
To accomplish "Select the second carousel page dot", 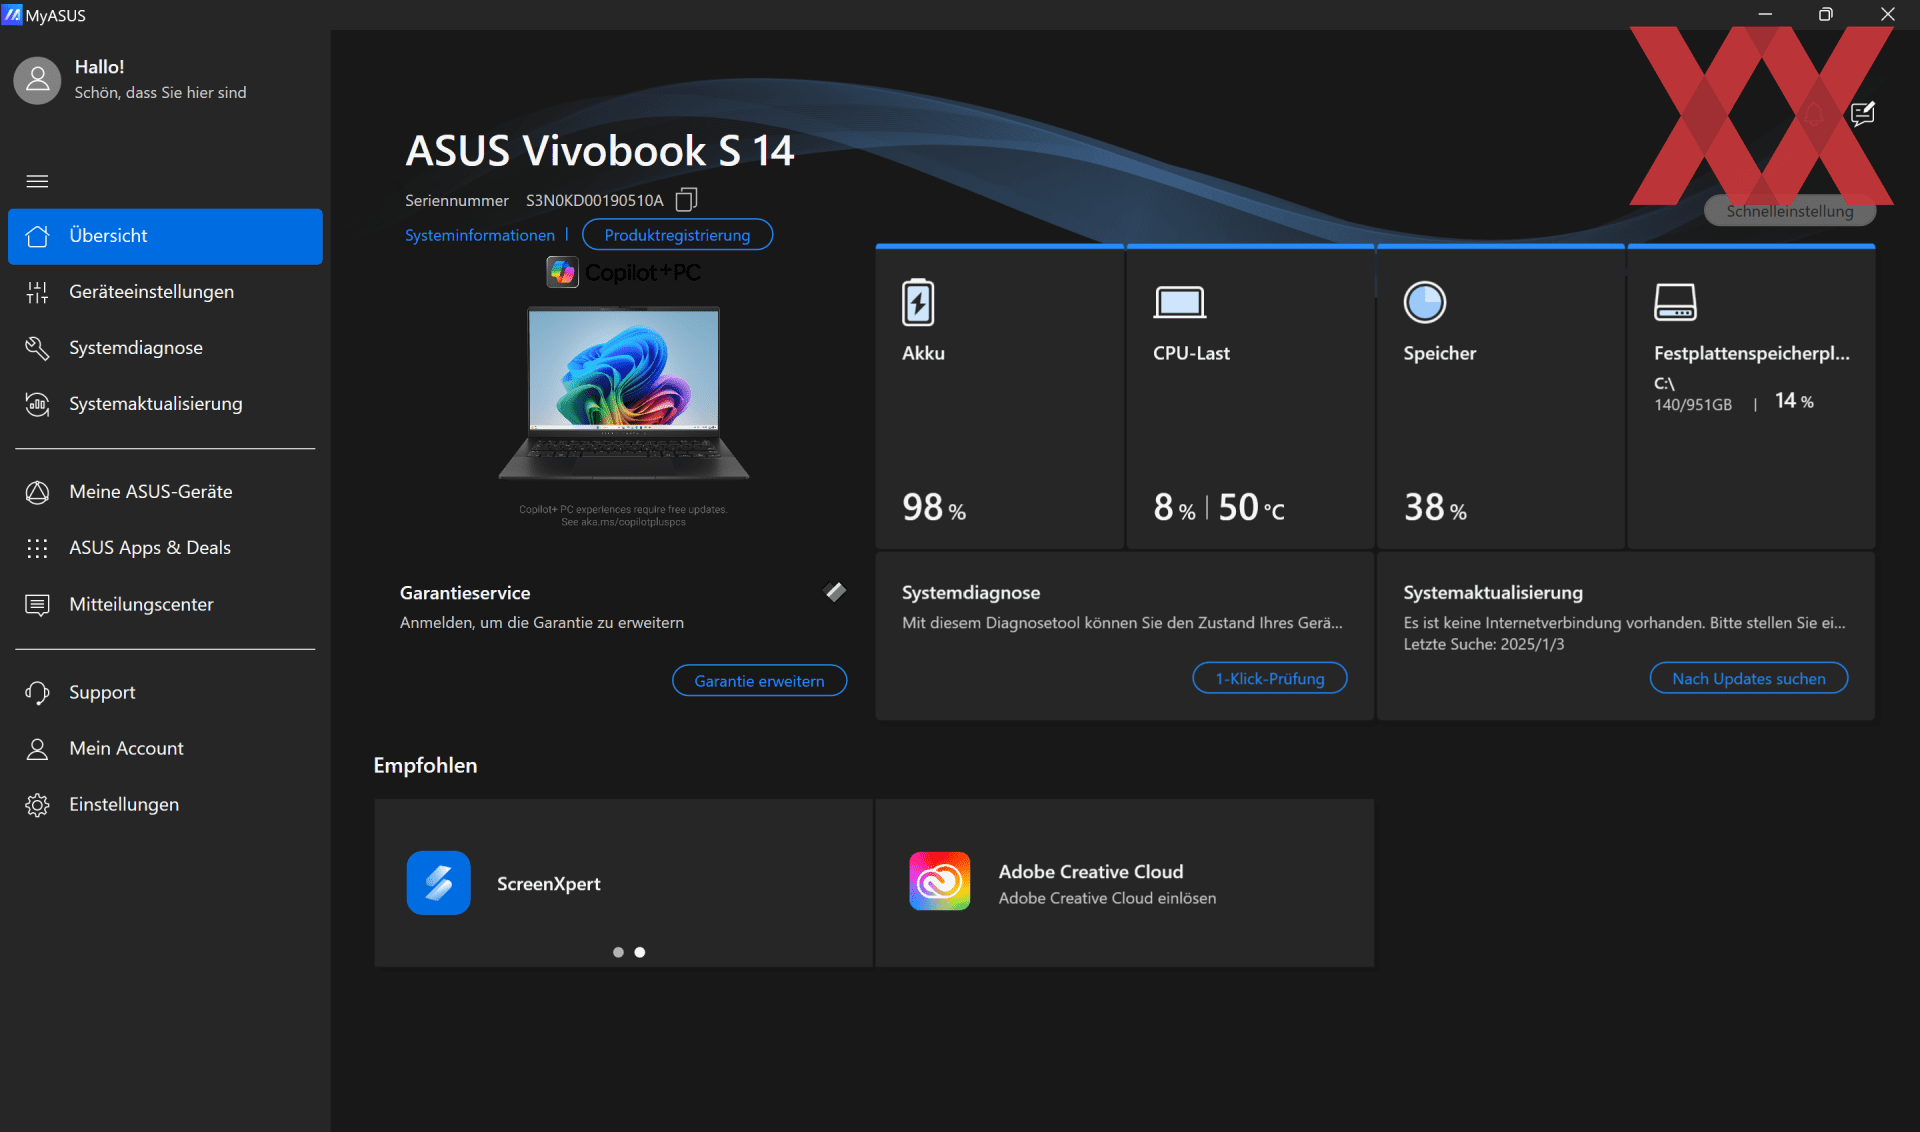I will tap(640, 952).
